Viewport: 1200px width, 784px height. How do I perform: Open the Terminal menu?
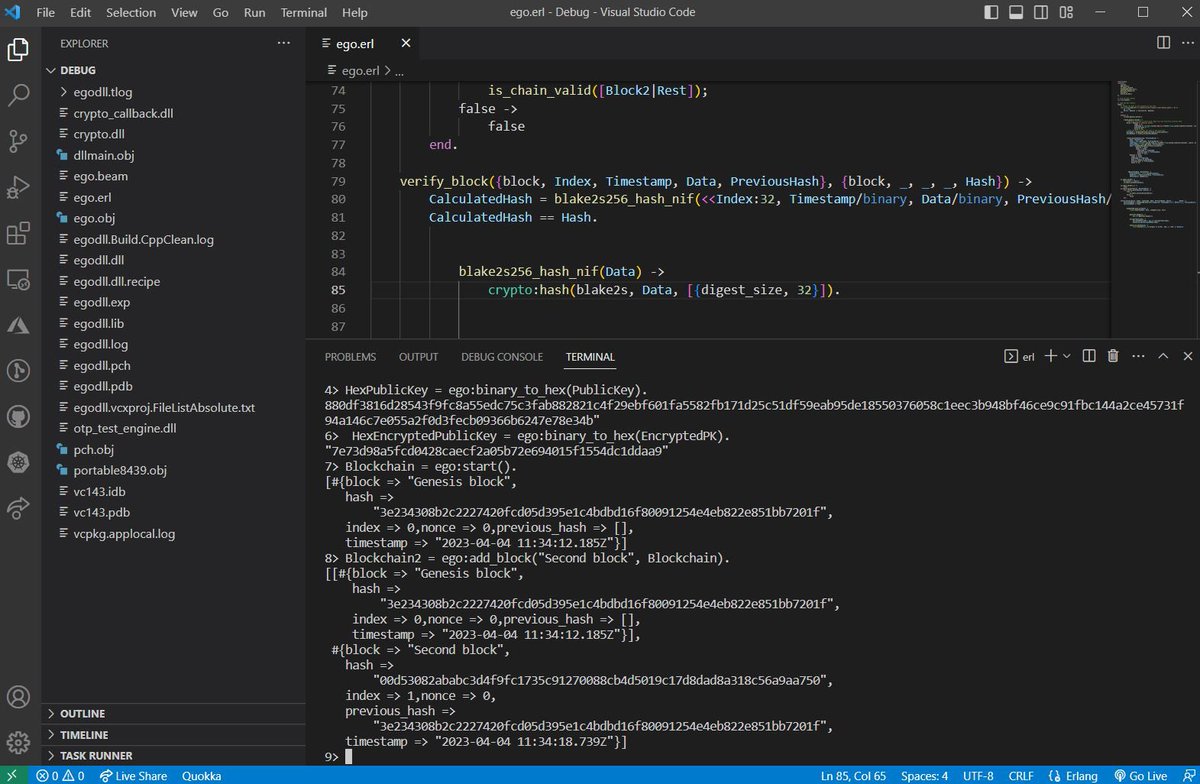[x=304, y=13]
